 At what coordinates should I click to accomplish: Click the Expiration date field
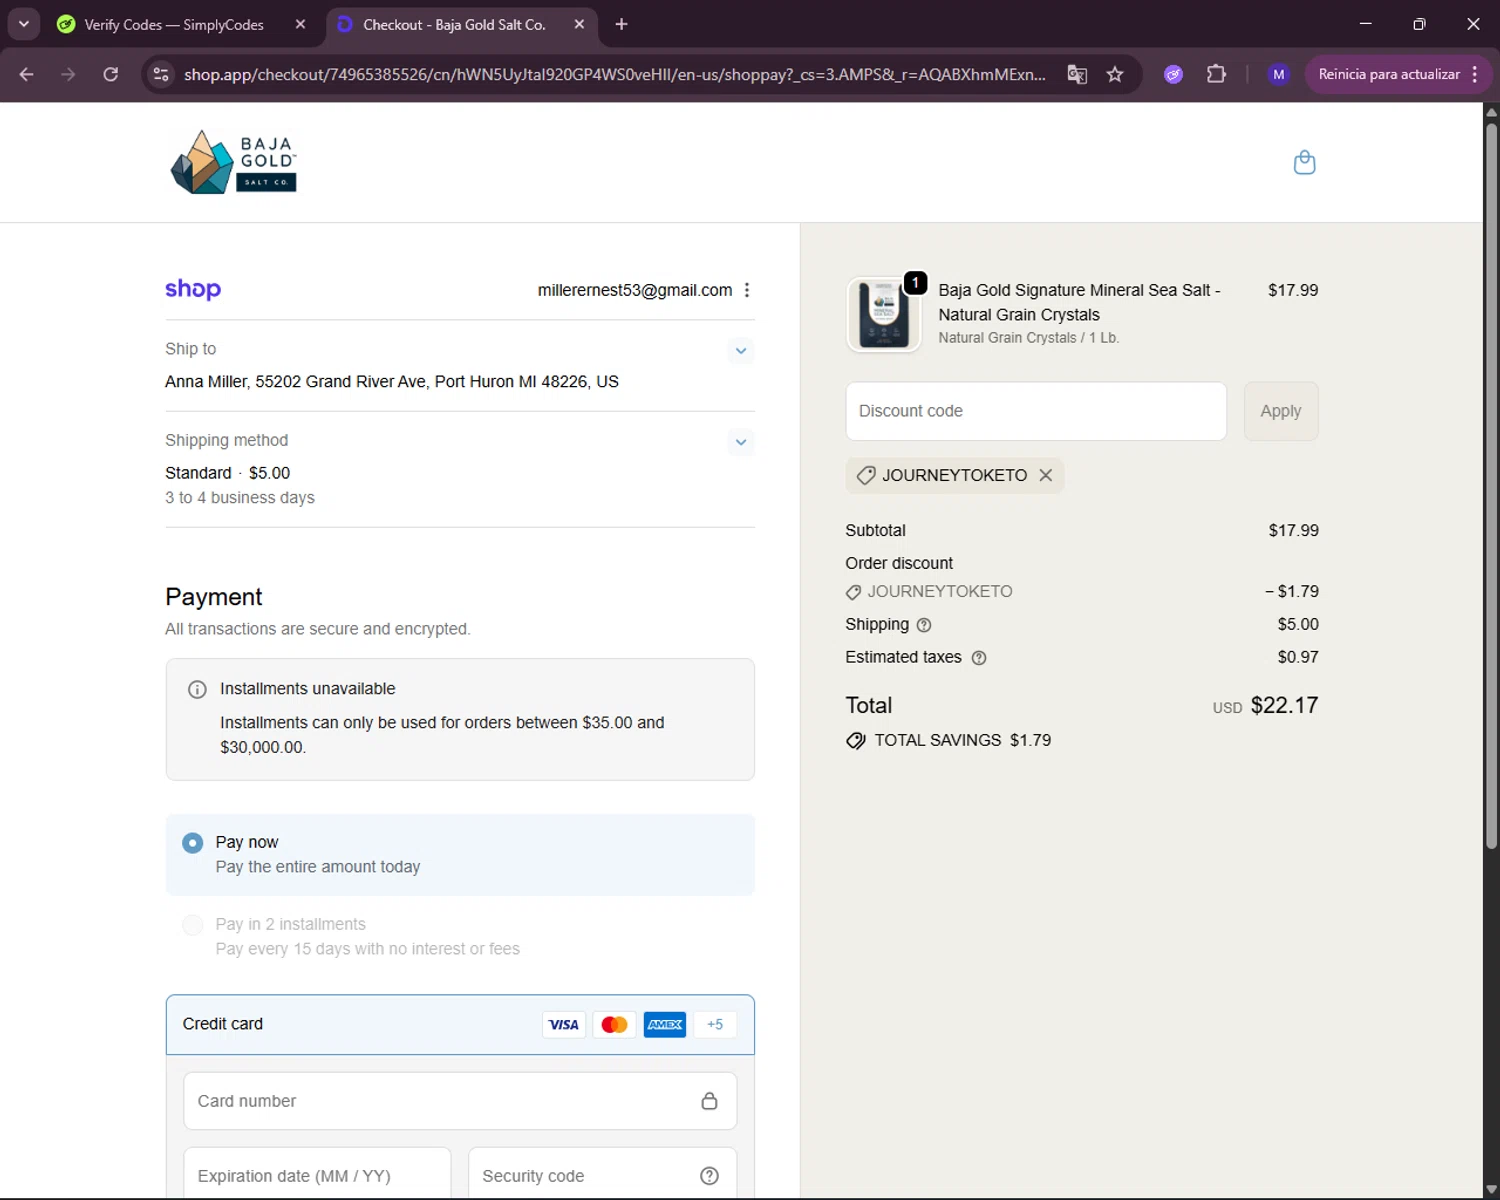pos(318,1174)
